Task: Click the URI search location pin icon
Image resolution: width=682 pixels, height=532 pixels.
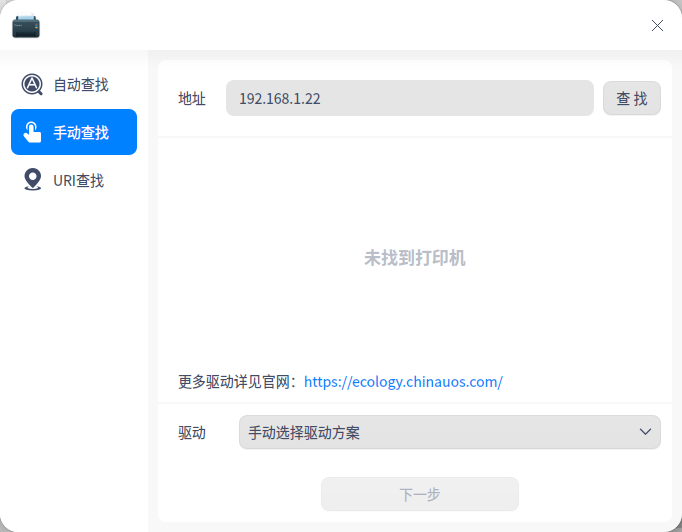Action: pos(33,179)
